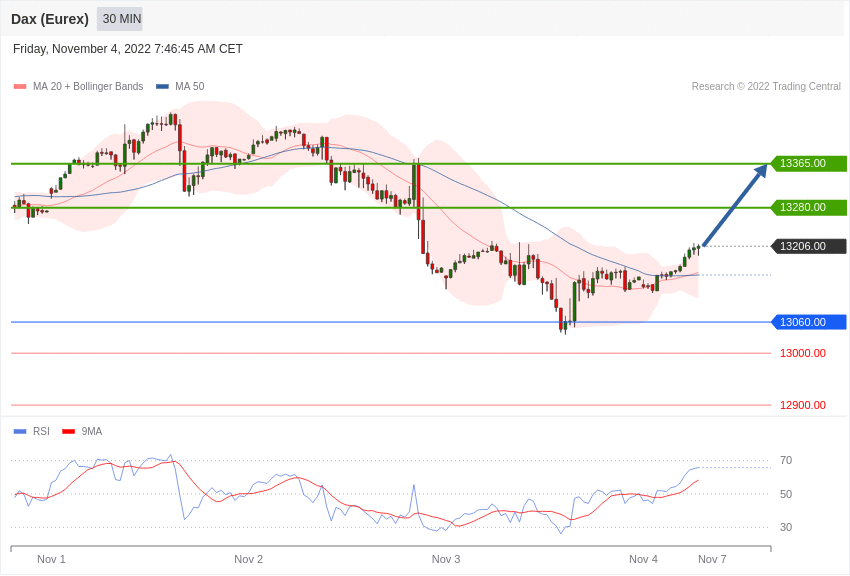
Task: Click the 13060.00 blue pivot price tag
Action: [x=808, y=322]
